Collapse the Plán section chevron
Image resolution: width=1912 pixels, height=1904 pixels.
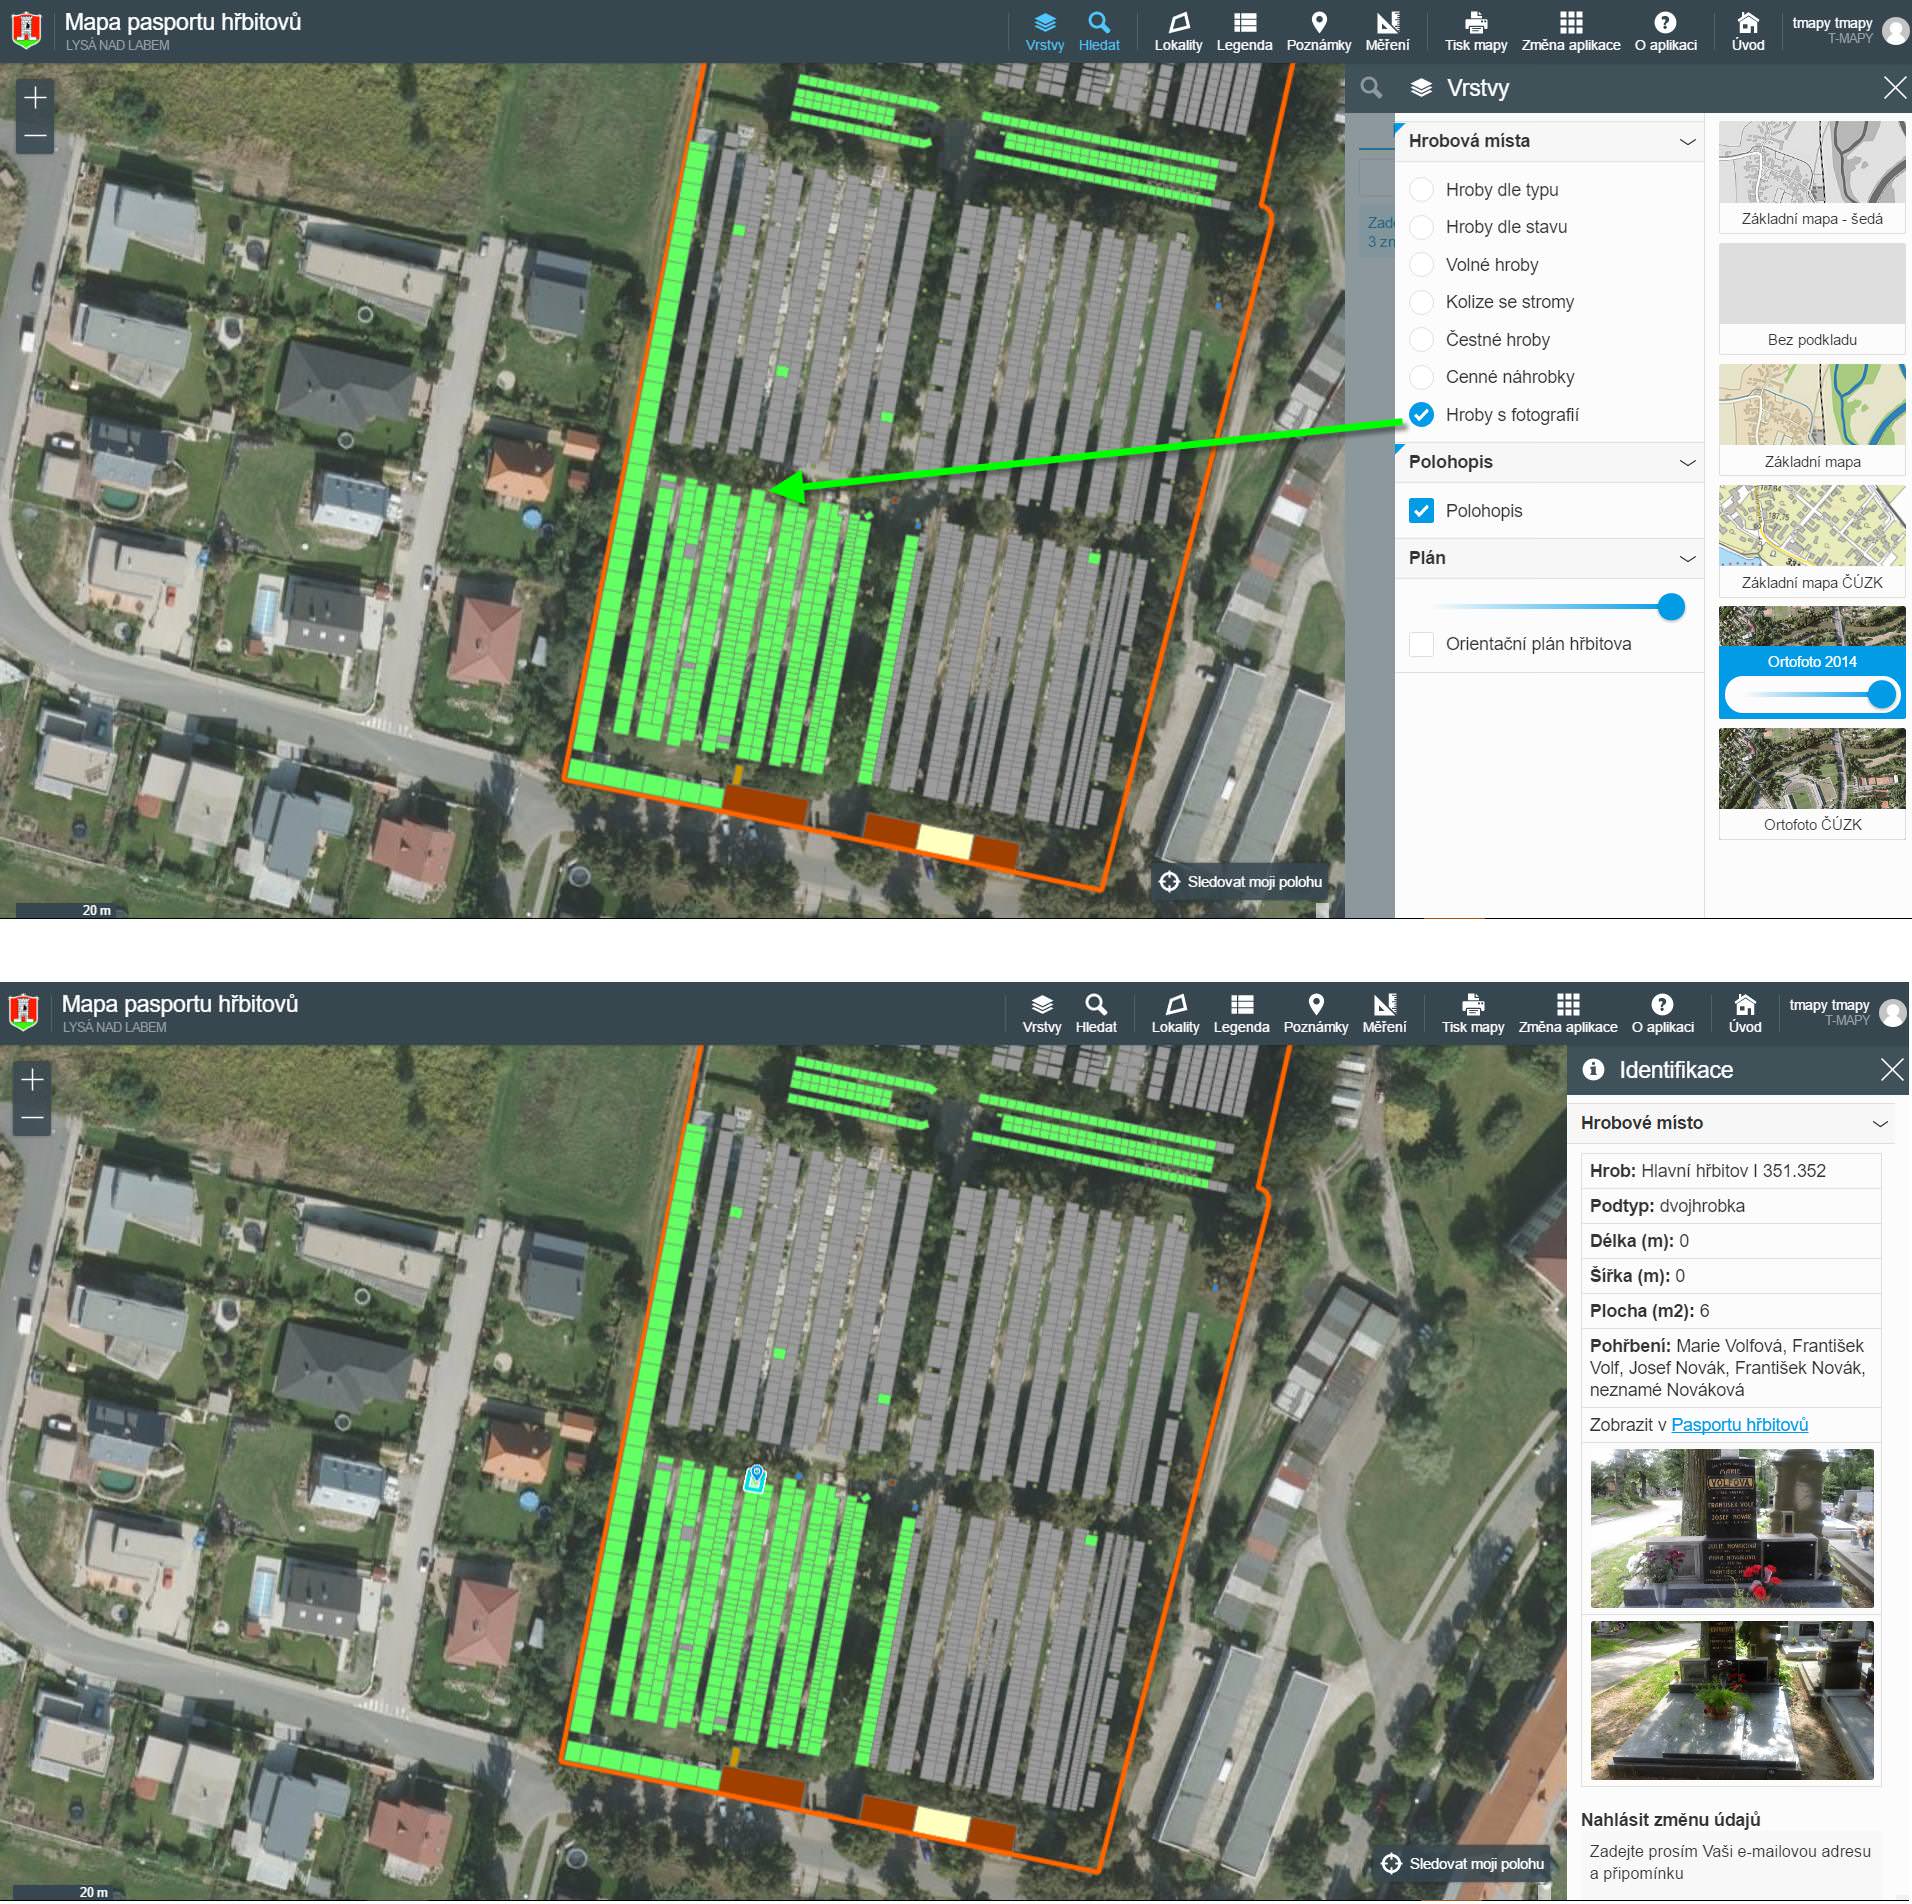pyautogui.click(x=1687, y=558)
